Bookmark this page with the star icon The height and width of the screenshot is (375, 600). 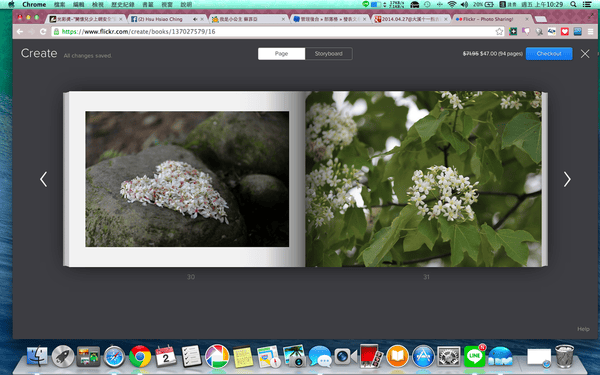tap(499, 32)
